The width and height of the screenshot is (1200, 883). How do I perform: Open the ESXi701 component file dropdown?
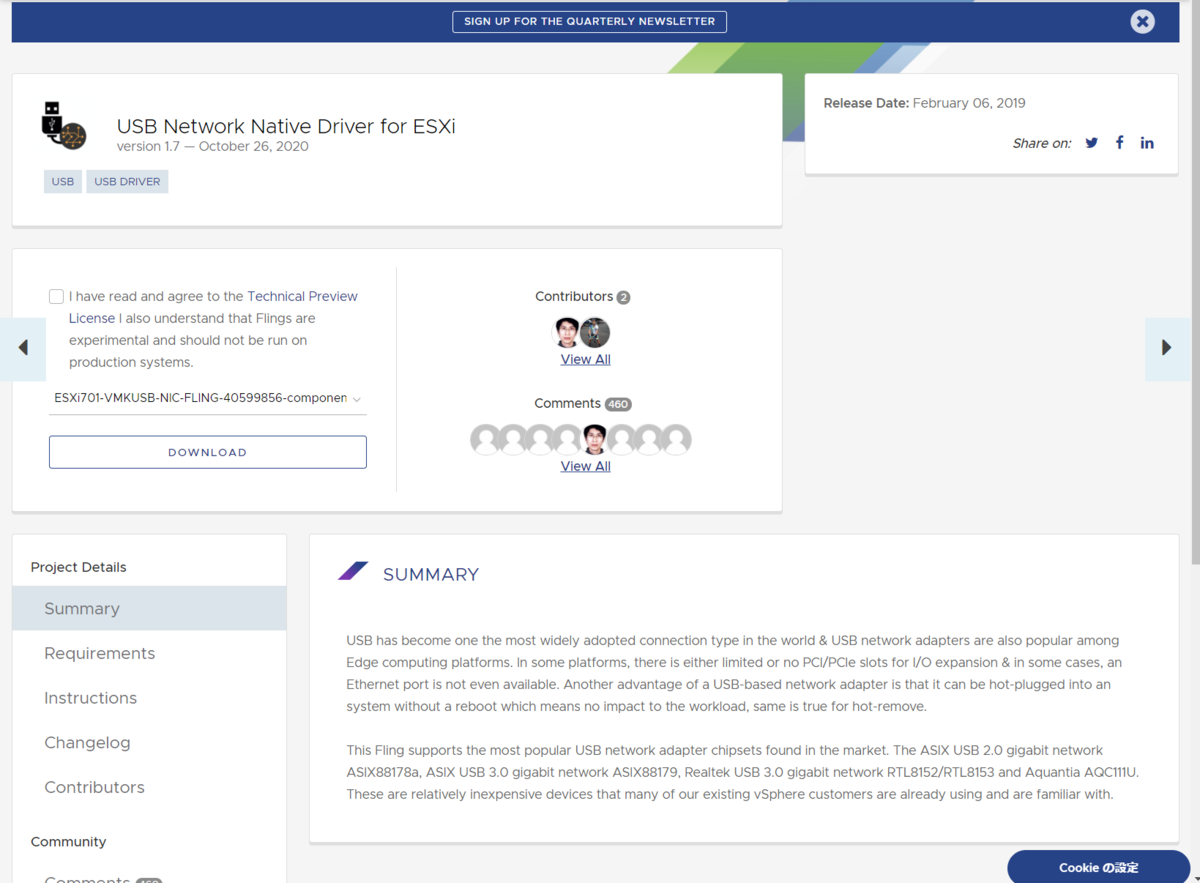pos(208,398)
